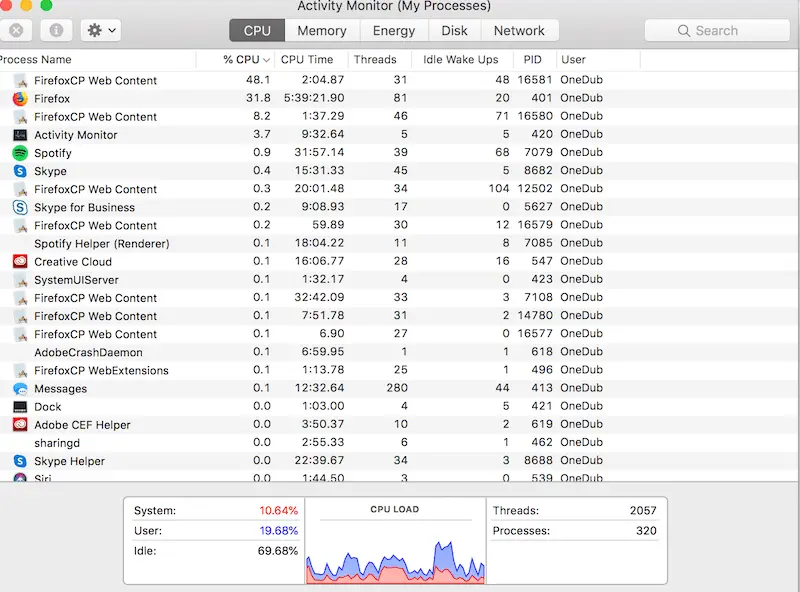Switch to the Network tab
This screenshot has width=800, height=592.
pos(519,31)
